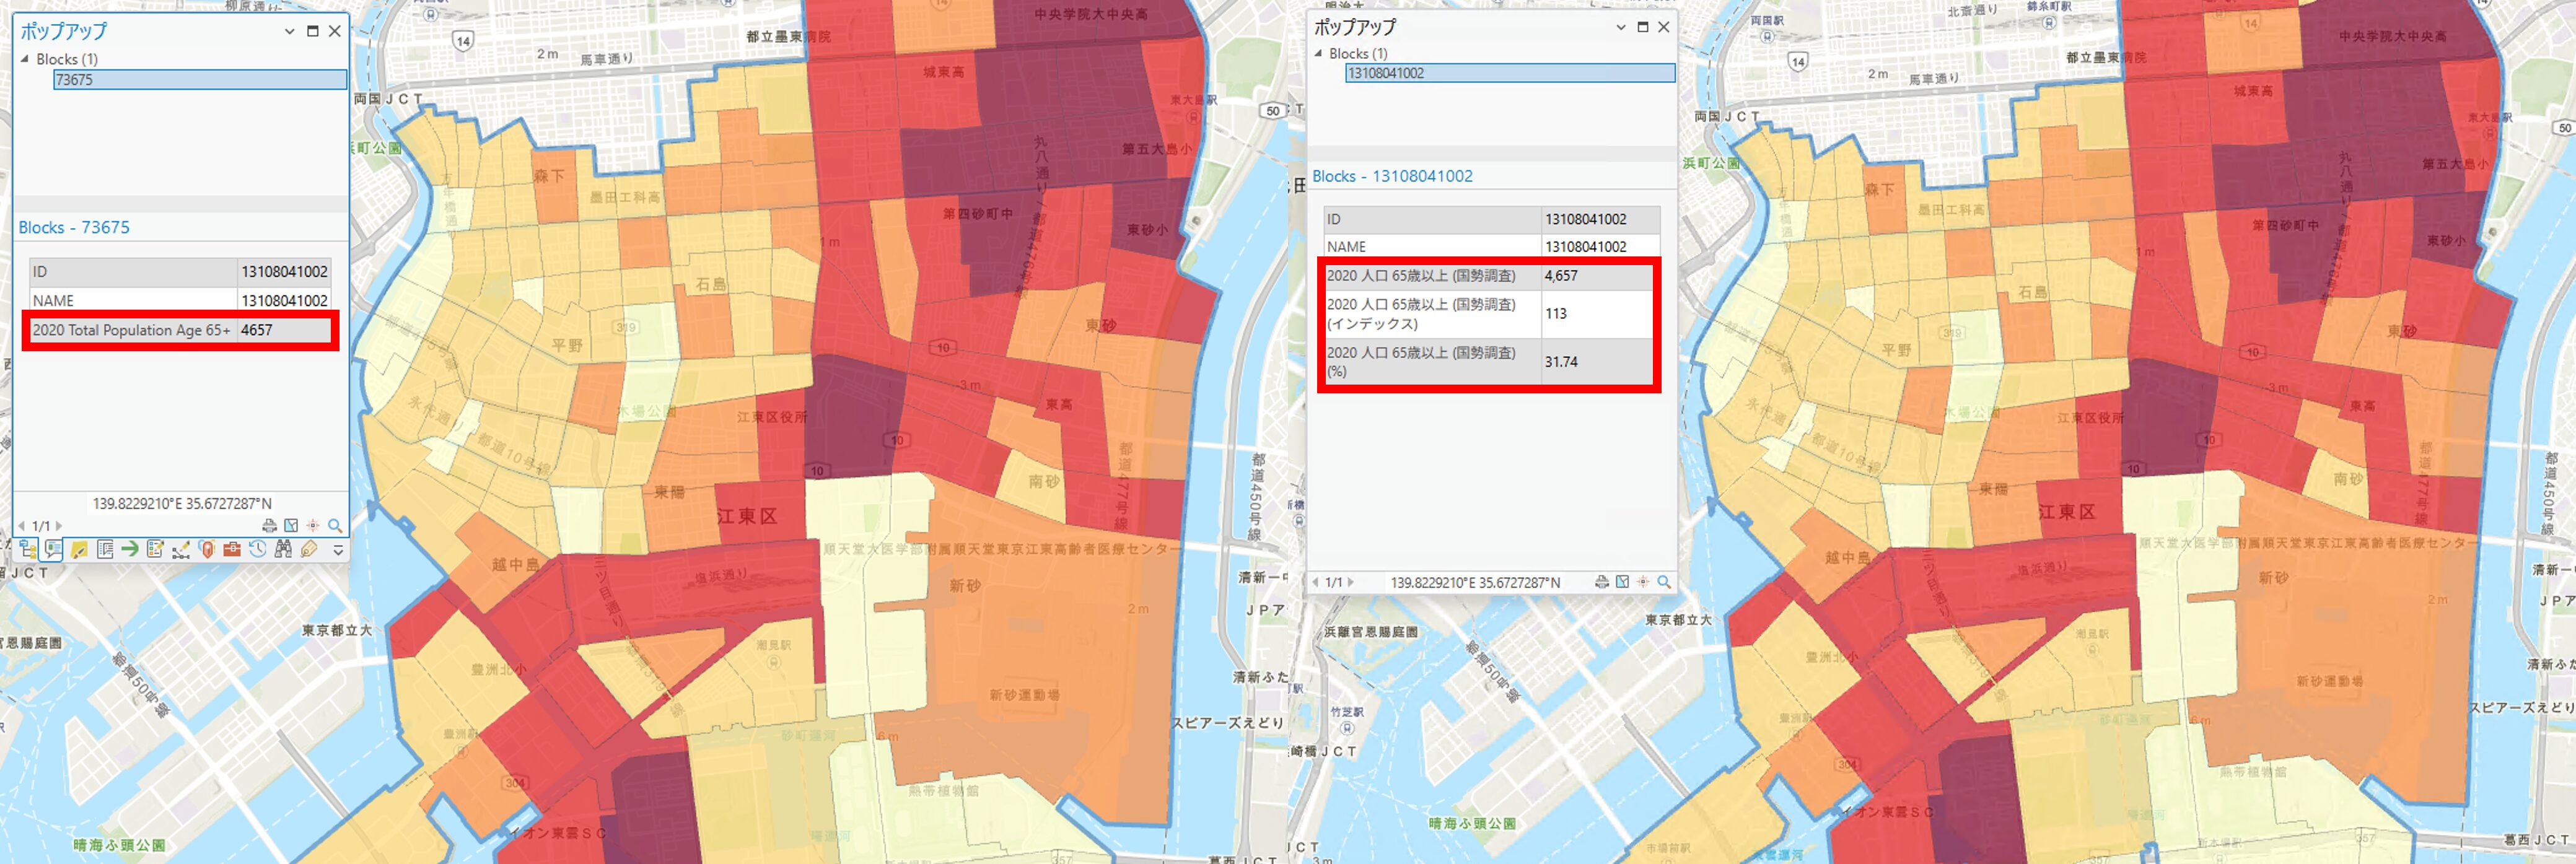
Task: Click the yellow tag pane icon
Action: pyautogui.click(x=309, y=549)
